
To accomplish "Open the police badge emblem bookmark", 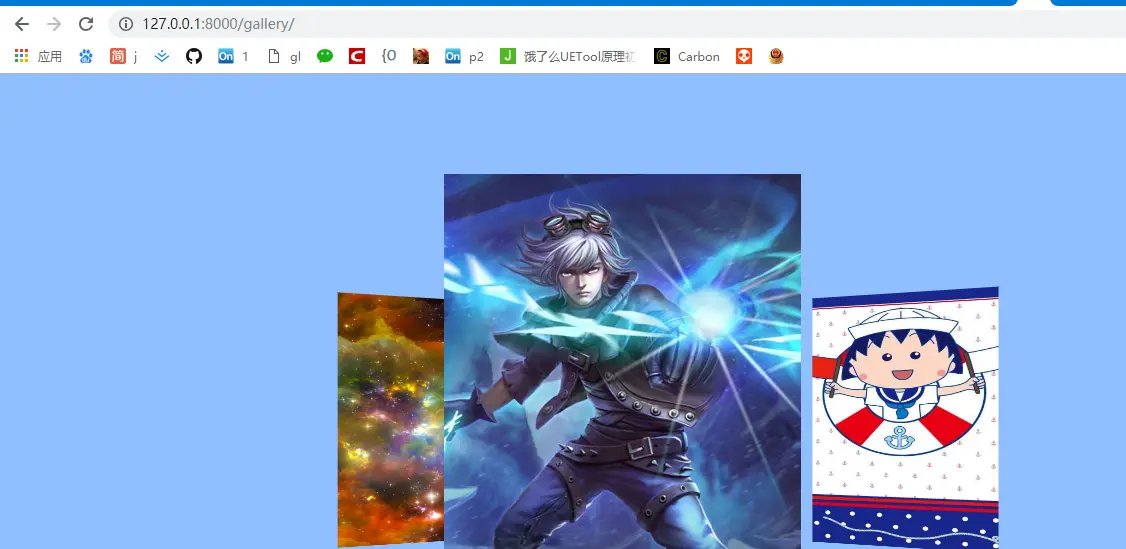I will tap(776, 56).
